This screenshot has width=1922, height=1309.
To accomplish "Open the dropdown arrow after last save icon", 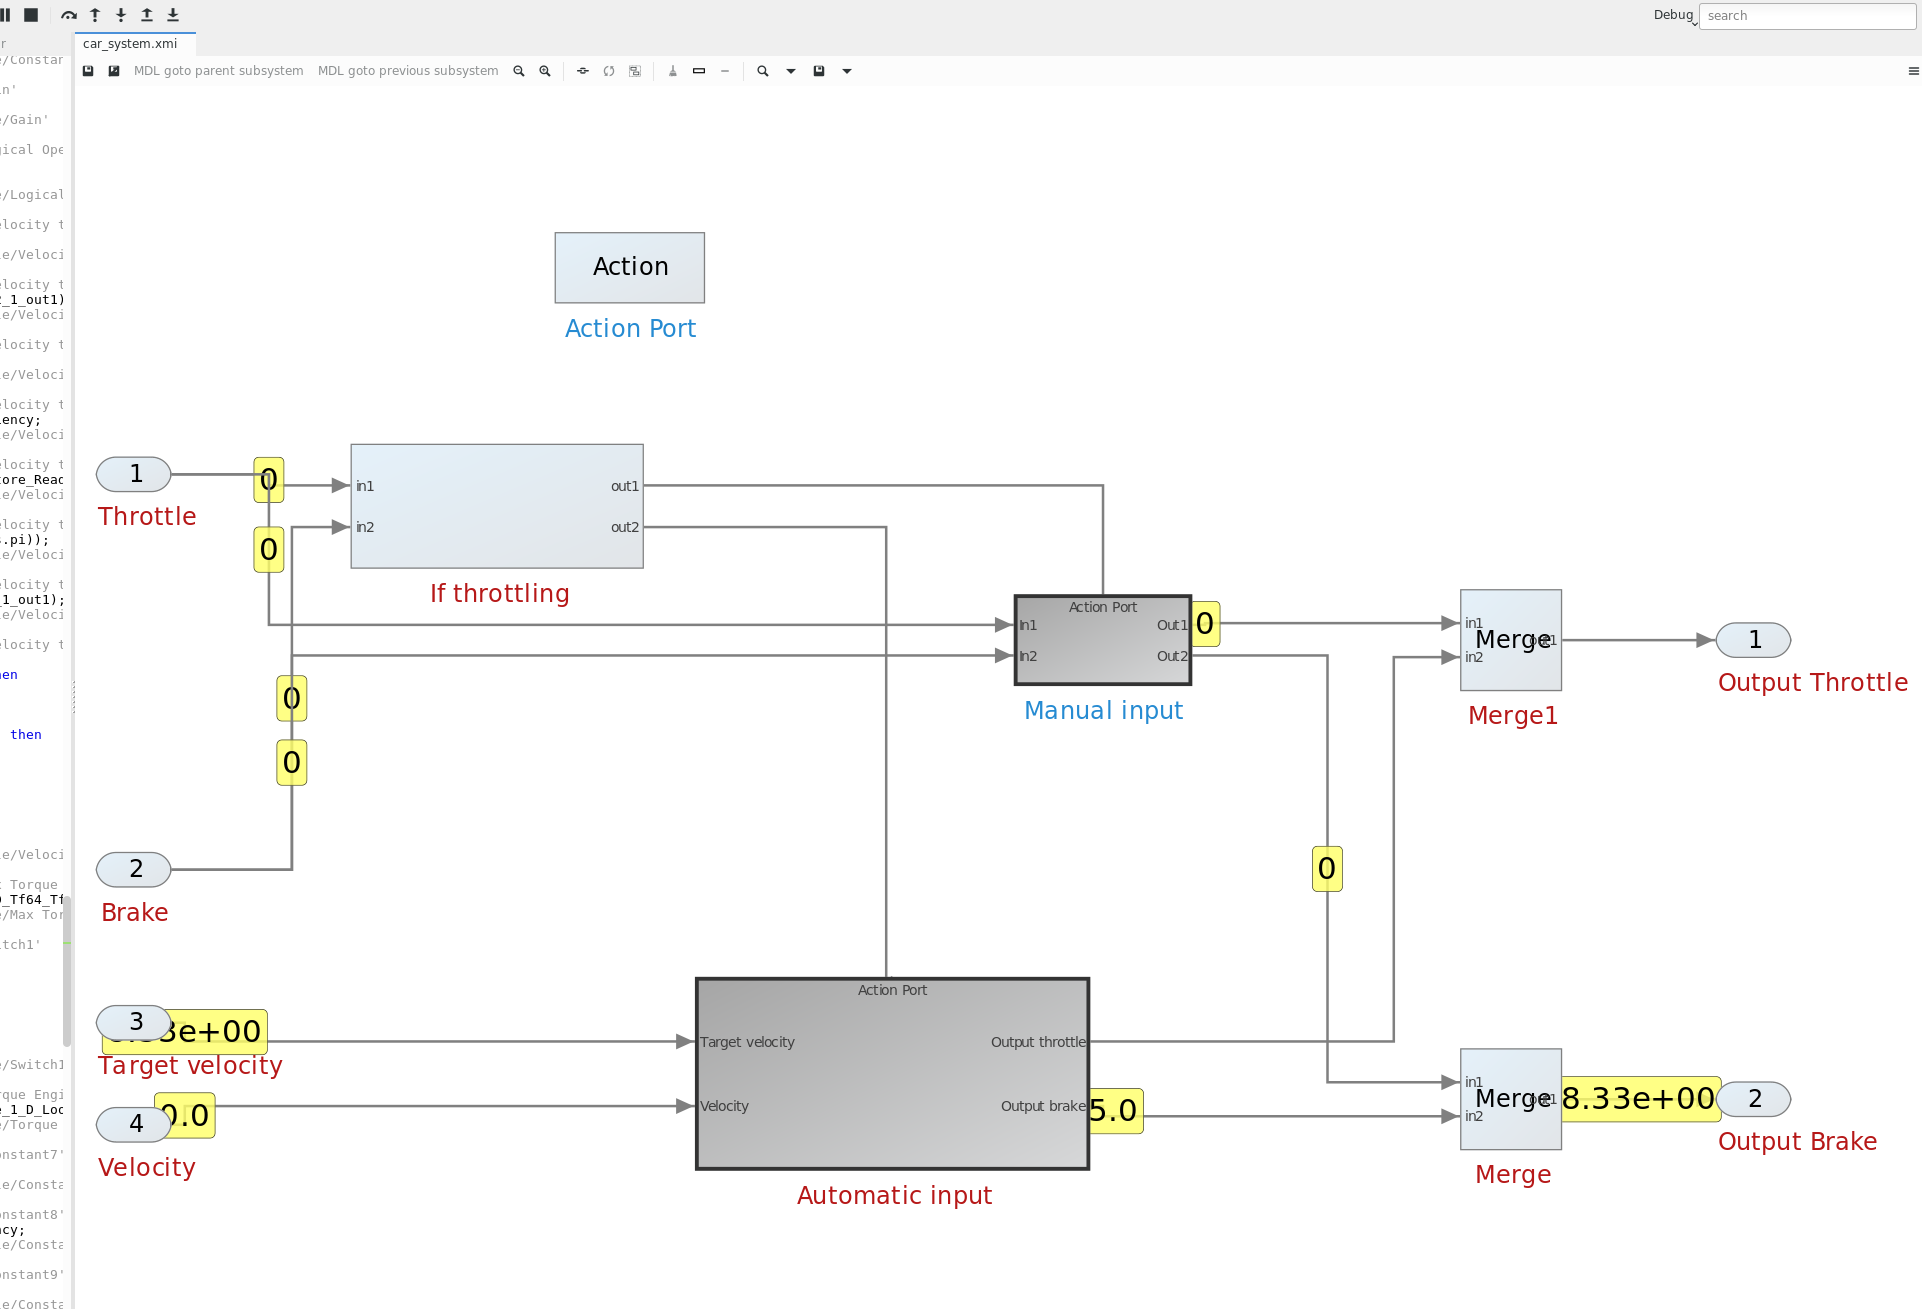I will coord(847,71).
